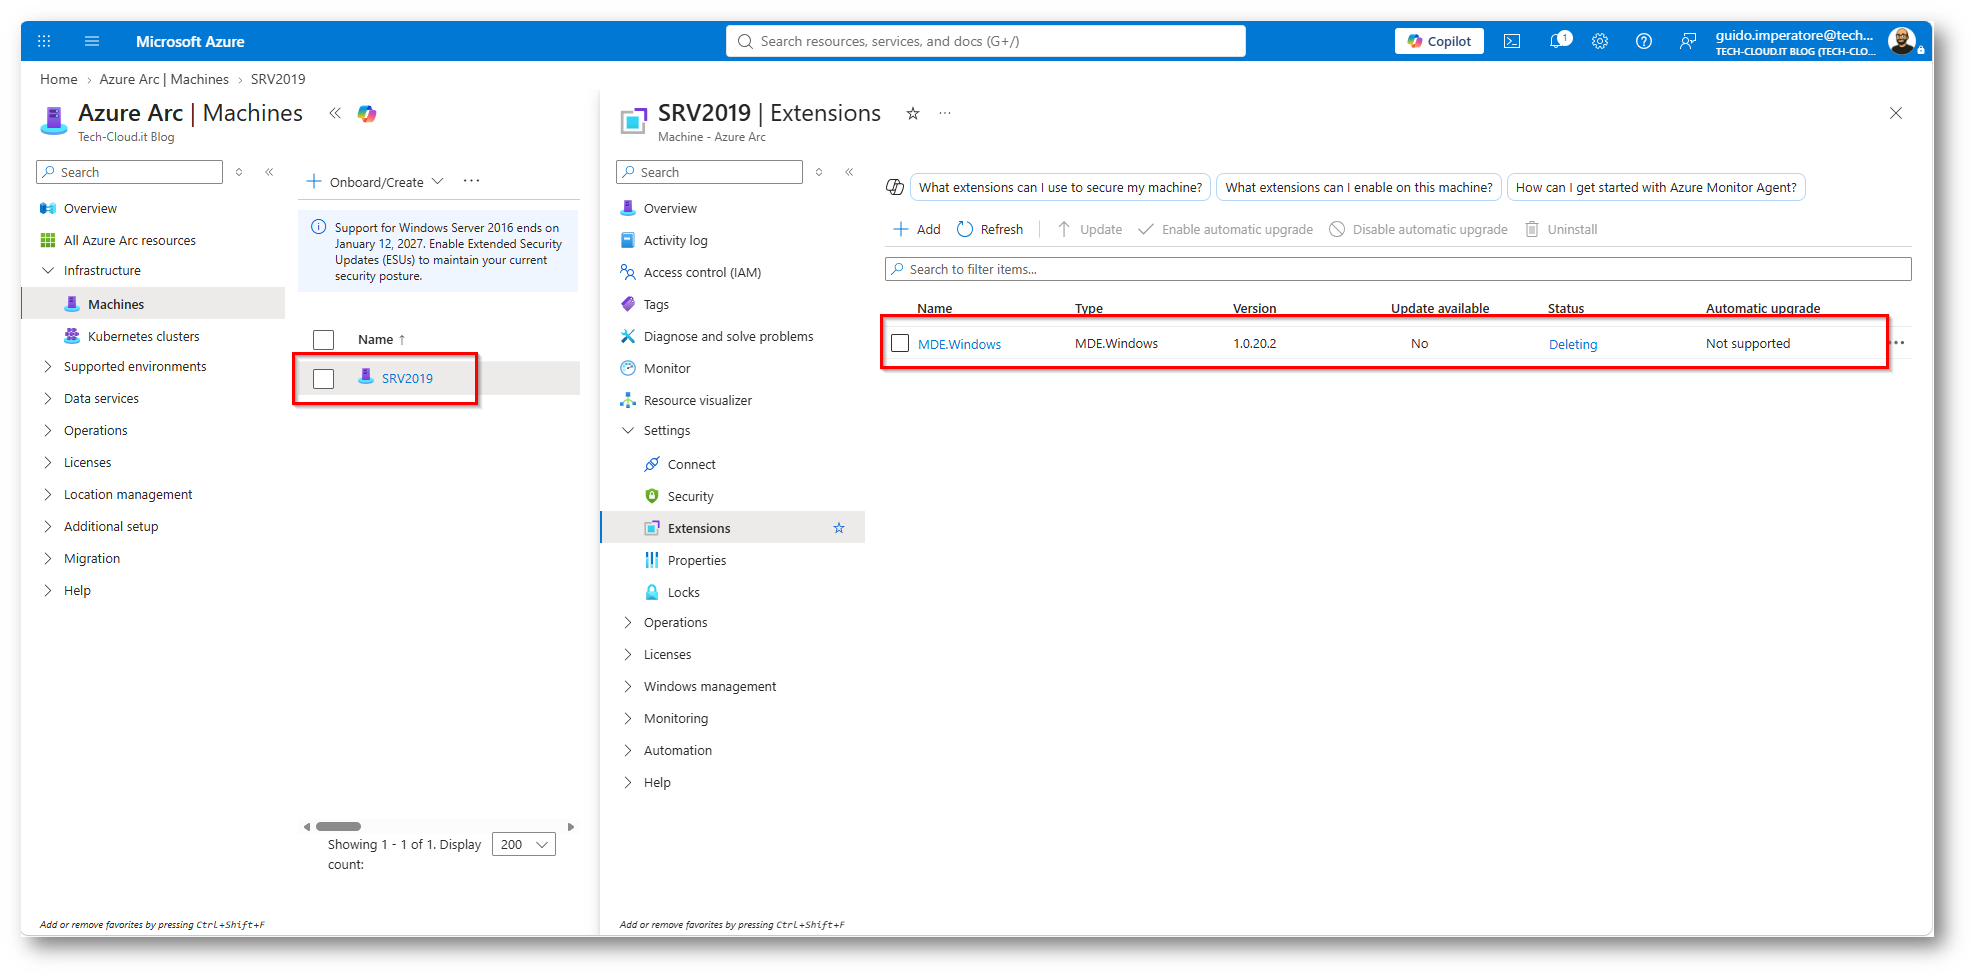Check the select-all box in the machines list

[x=323, y=340]
